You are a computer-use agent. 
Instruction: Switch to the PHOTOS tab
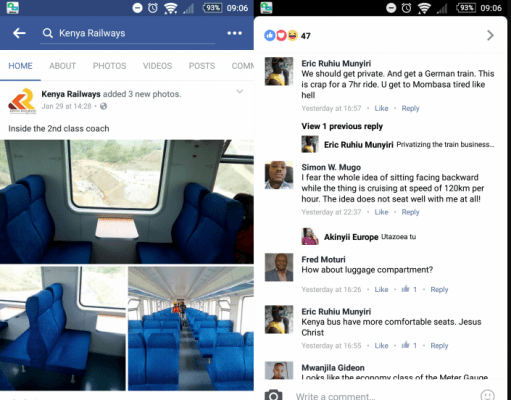pos(109,66)
